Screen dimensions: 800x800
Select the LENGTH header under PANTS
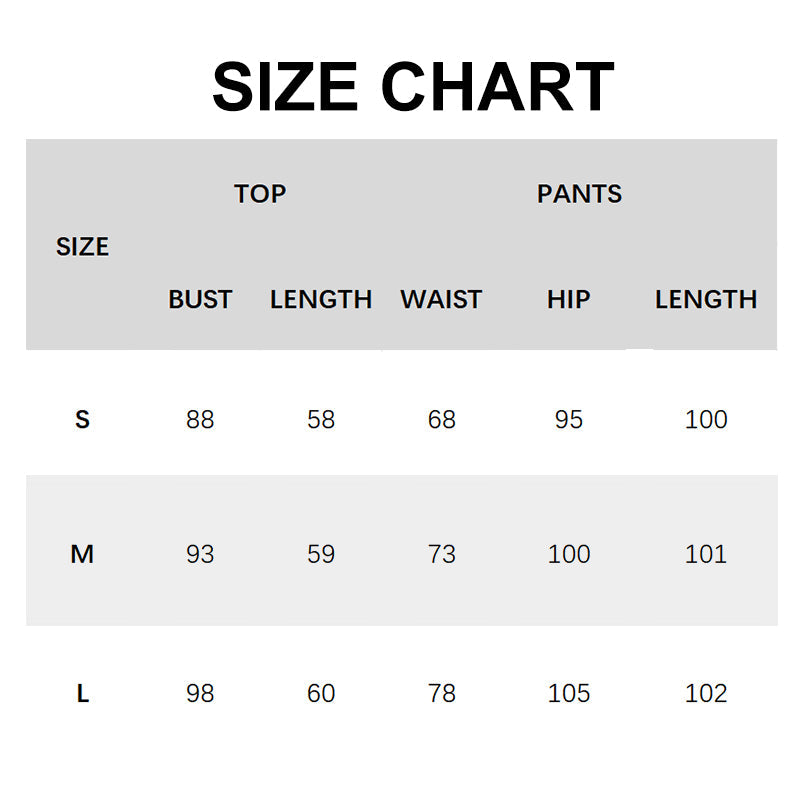(x=706, y=299)
